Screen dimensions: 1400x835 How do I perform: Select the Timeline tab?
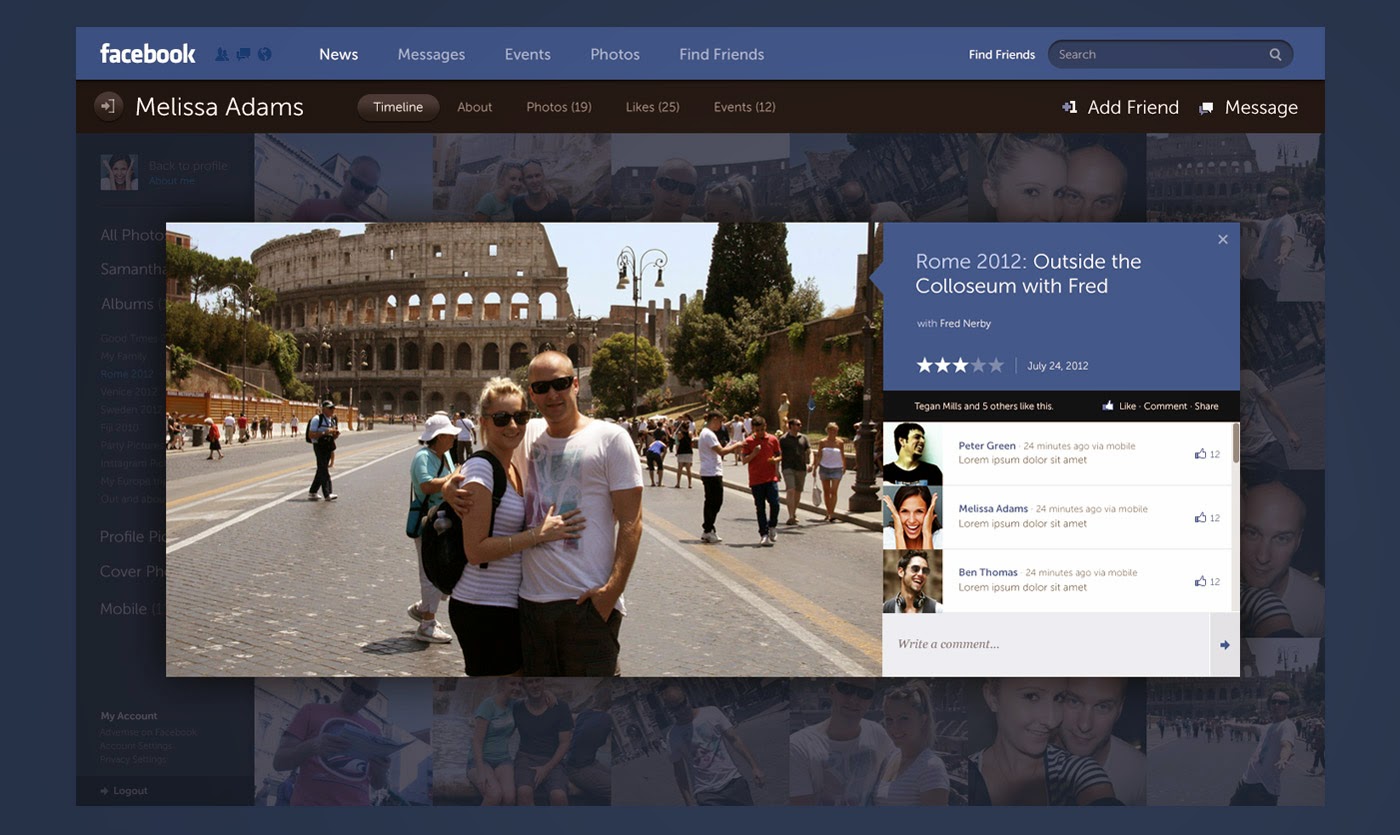(398, 107)
